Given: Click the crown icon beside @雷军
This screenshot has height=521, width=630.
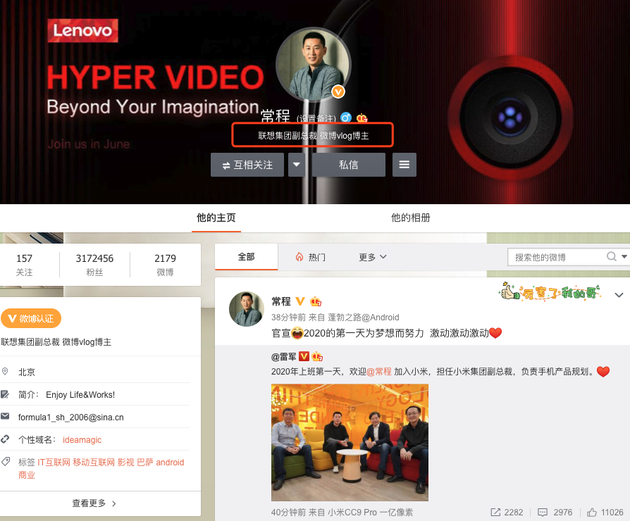Looking at the screenshot, I should [x=317, y=356].
